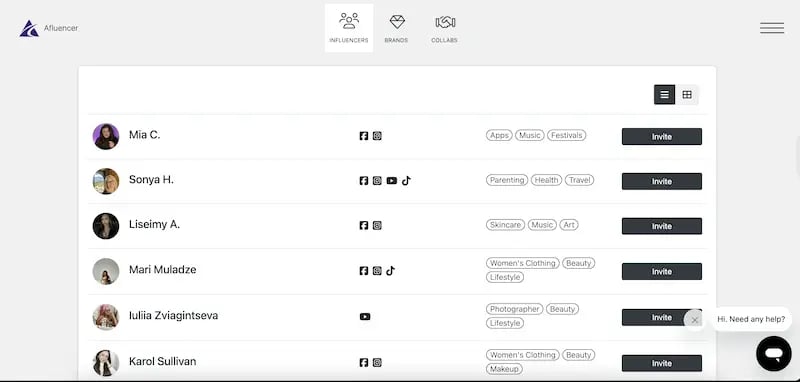Open Sonya H.'s TikTok icon
The height and width of the screenshot is (382, 800).
point(406,181)
